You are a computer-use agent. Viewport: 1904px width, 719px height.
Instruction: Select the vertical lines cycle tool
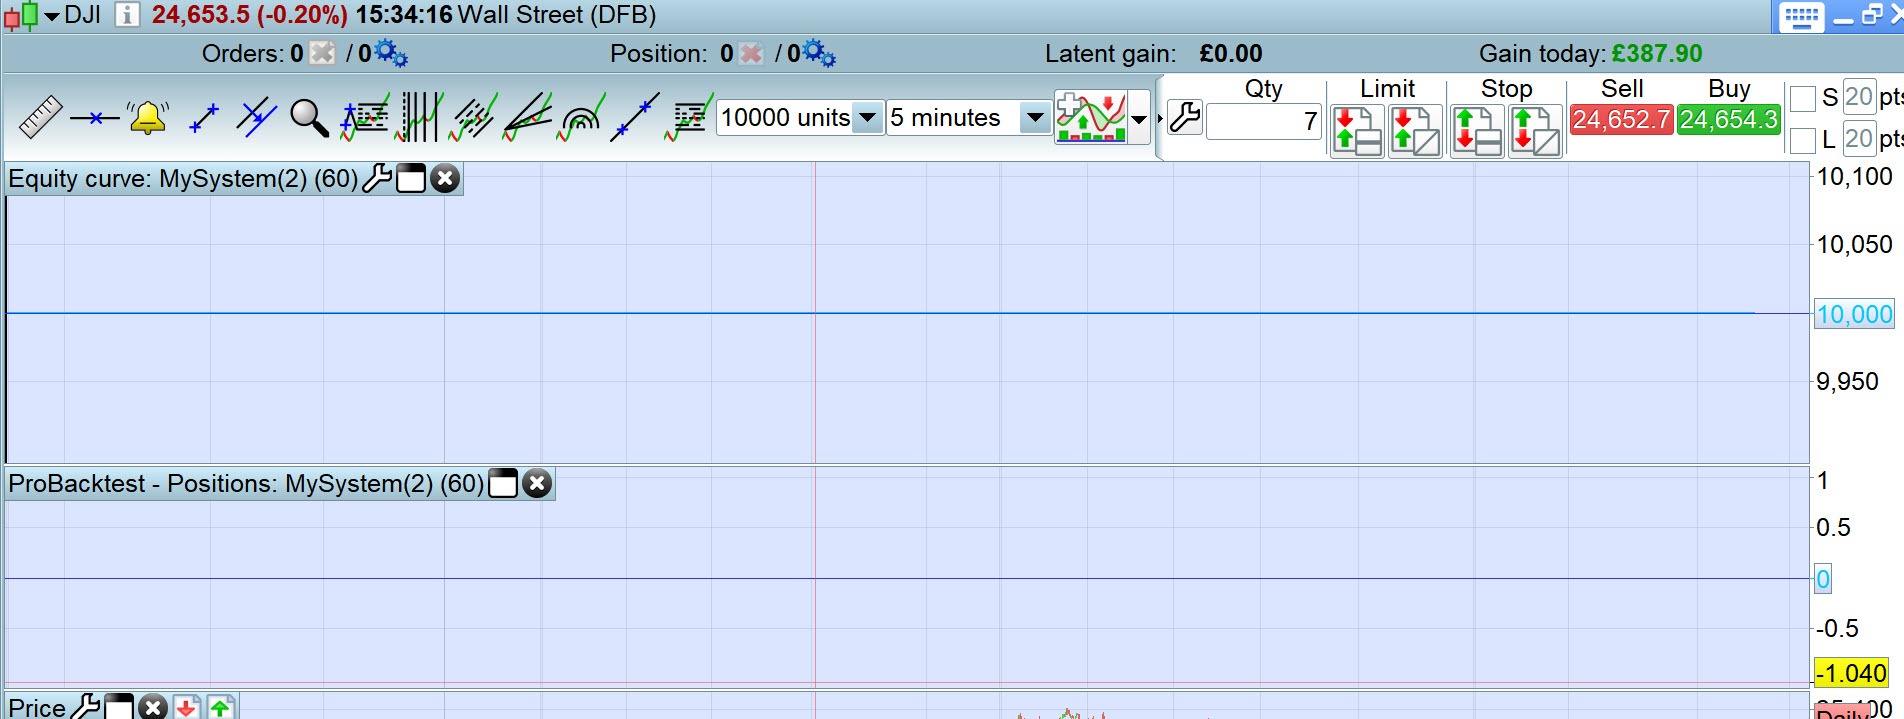[x=419, y=118]
